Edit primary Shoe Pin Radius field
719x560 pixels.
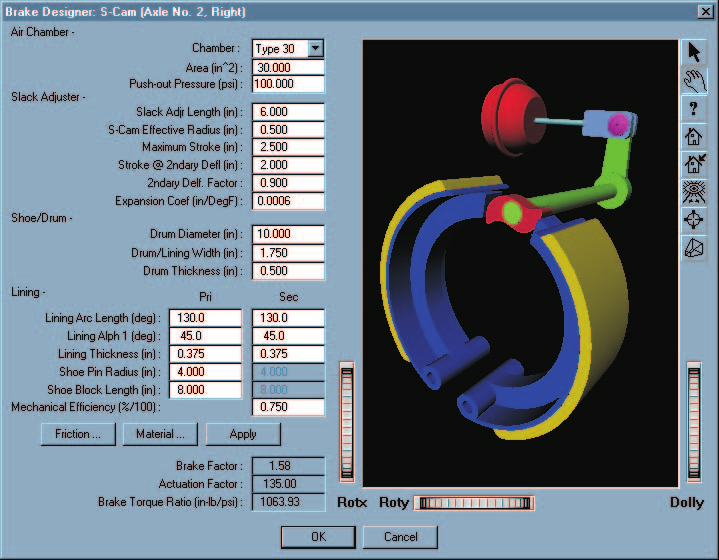pyautogui.click(x=205, y=372)
